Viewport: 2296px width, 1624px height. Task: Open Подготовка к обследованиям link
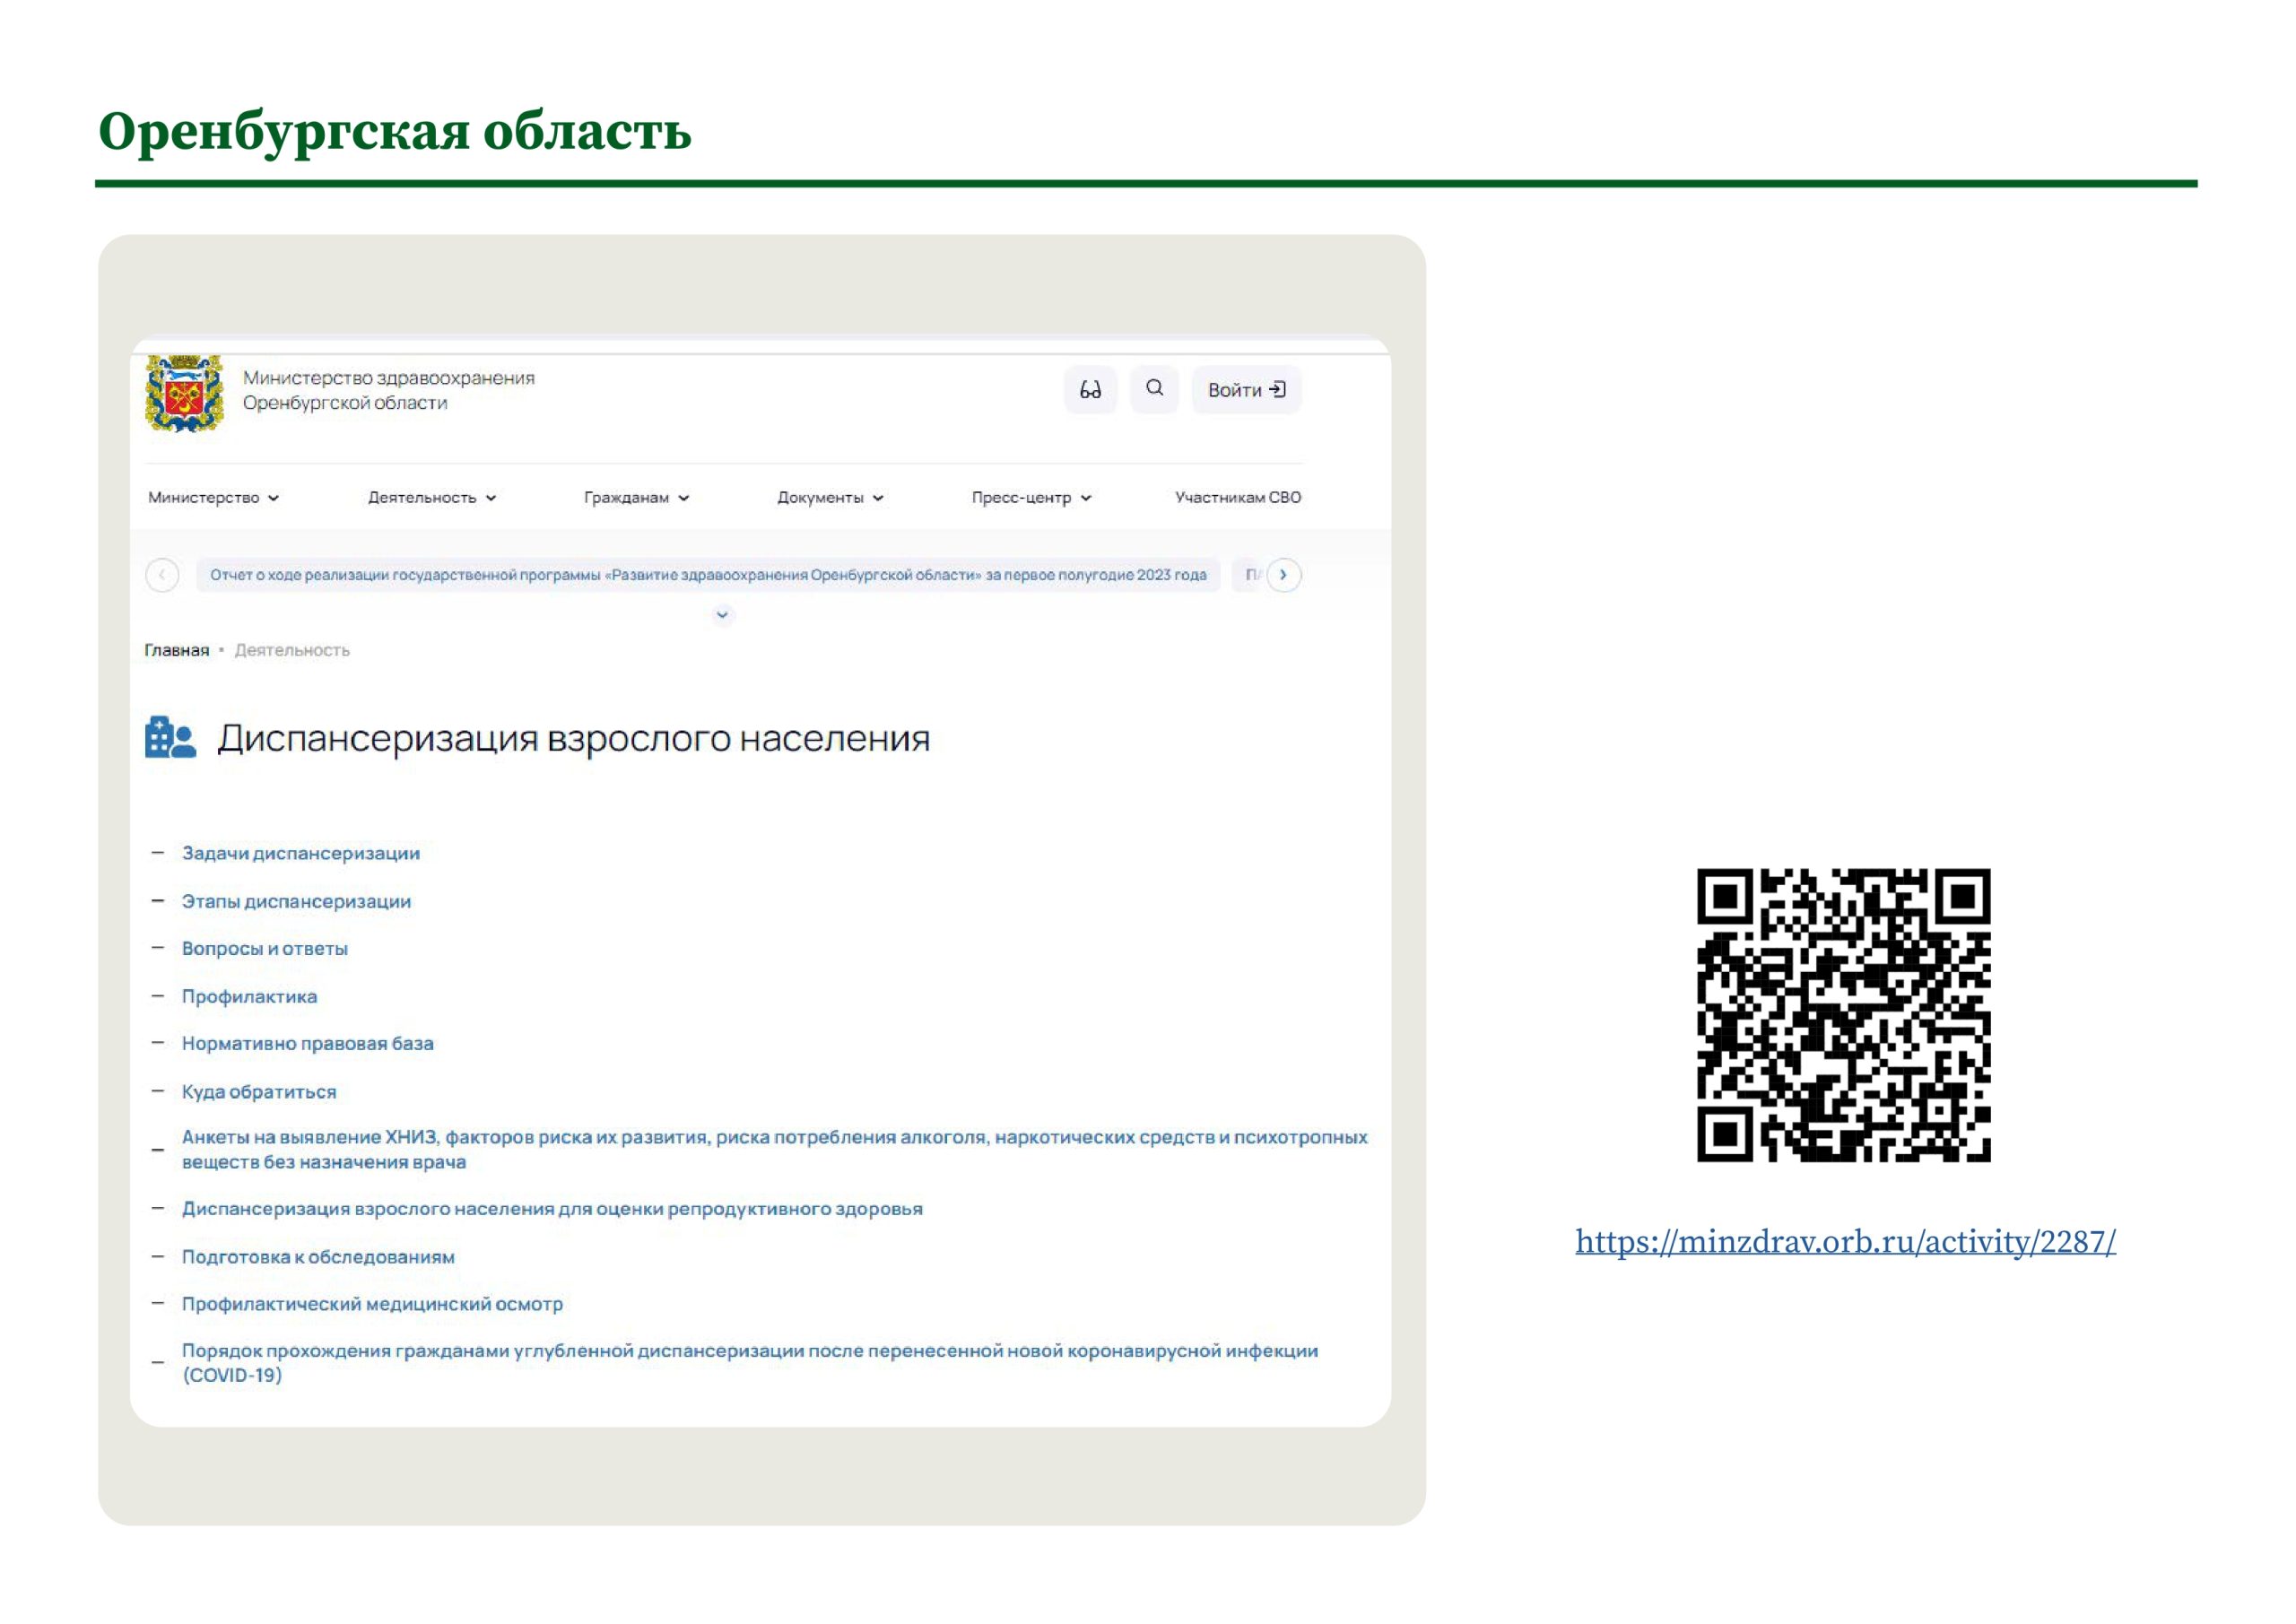[318, 1257]
